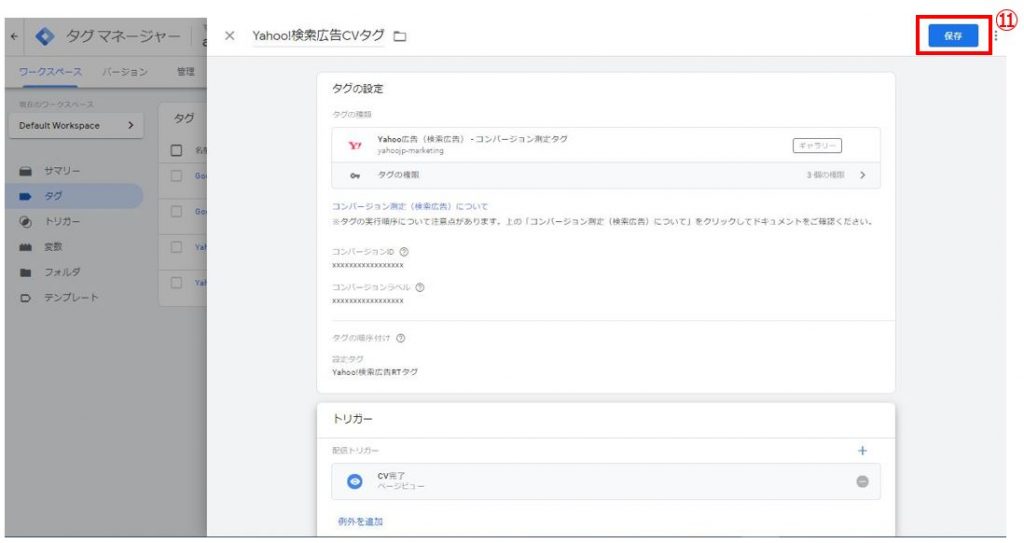Click the テンプレート label icon
This screenshot has width=1024, height=543.
25,298
